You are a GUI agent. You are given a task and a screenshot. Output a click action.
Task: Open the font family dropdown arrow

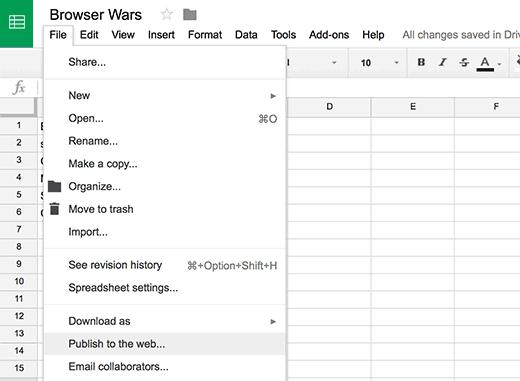[x=334, y=63]
